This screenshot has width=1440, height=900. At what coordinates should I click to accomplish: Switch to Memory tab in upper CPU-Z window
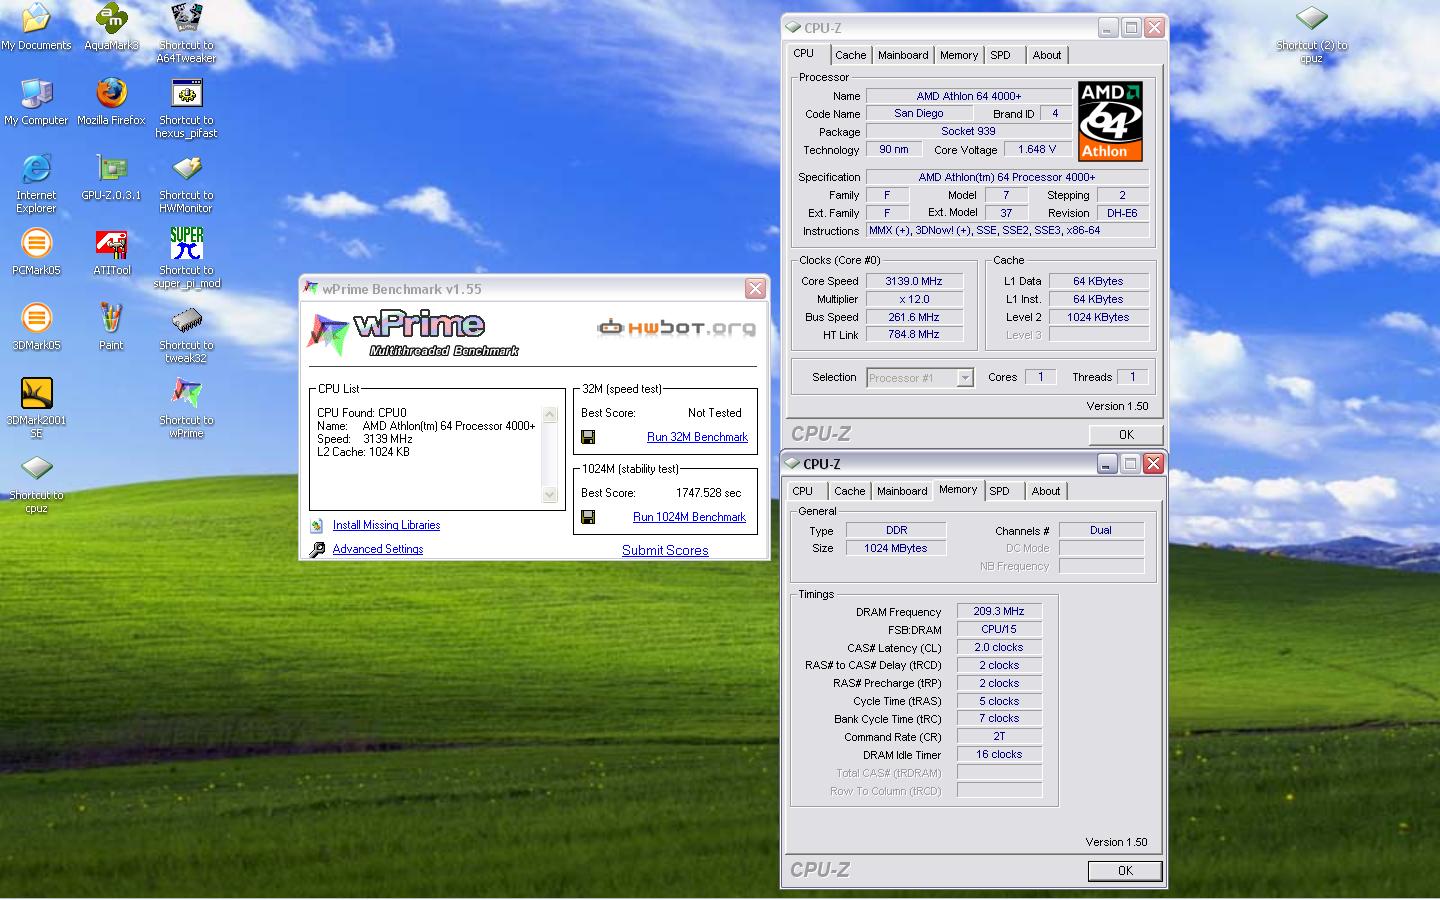959,55
